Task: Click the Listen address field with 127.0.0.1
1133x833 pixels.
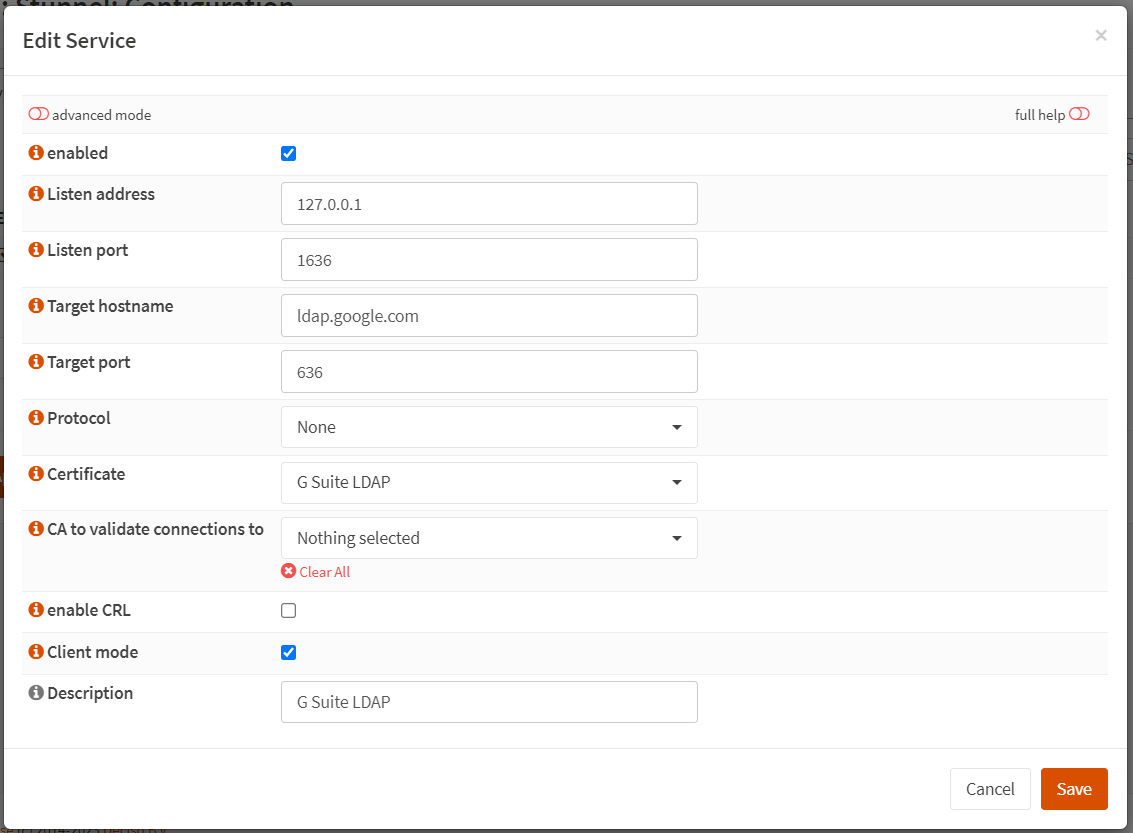Action: click(489, 204)
